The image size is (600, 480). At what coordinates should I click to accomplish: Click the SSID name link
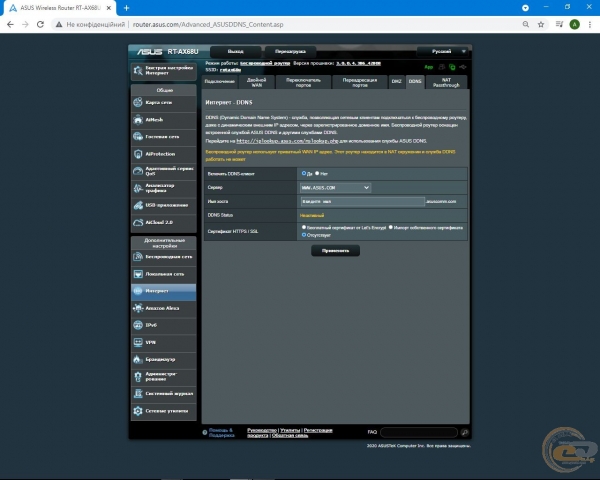[x=230, y=70]
